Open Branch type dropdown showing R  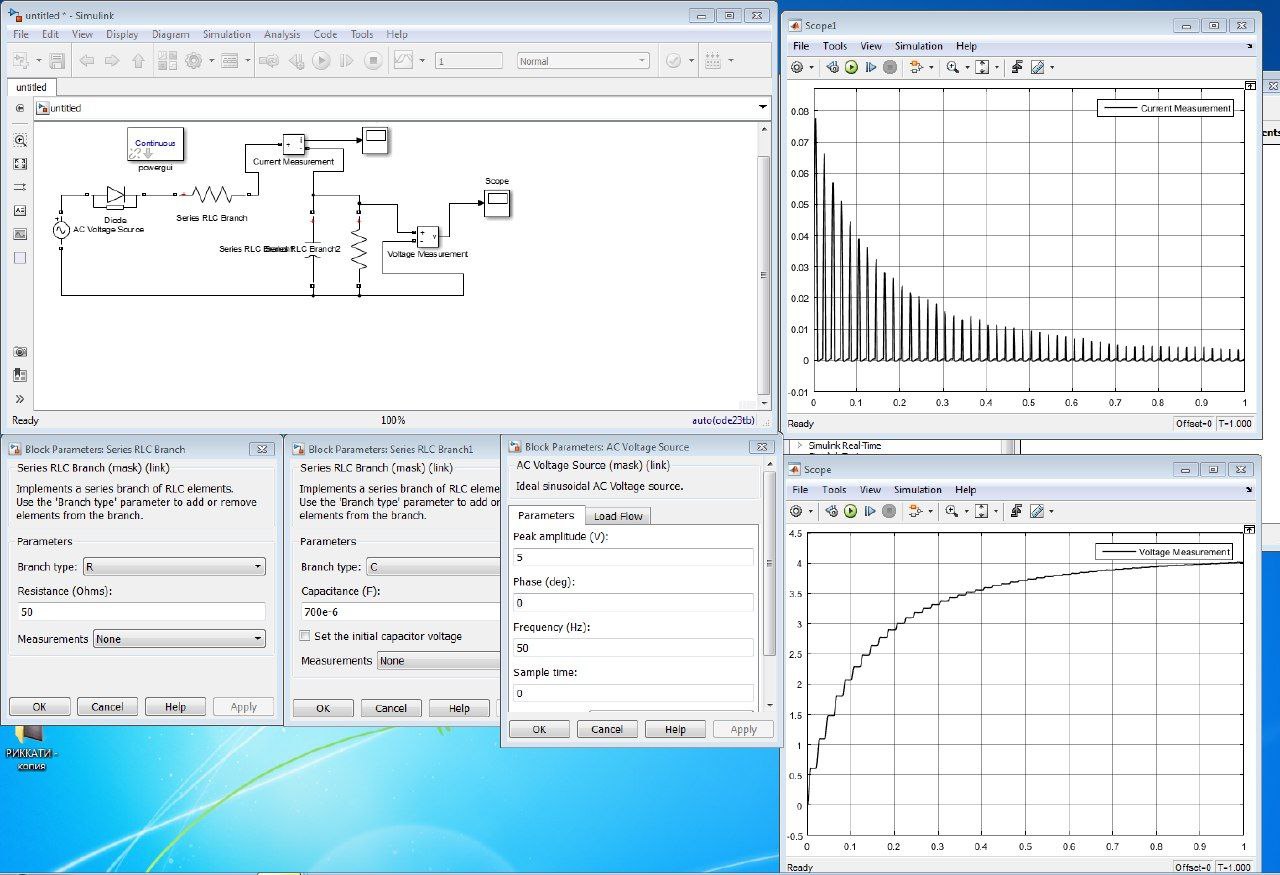coord(174,567)
